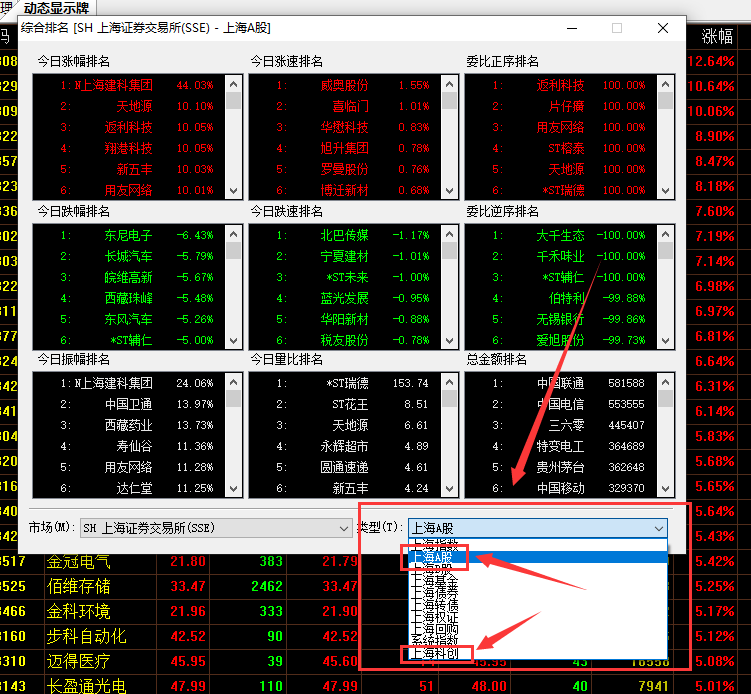Image resolution: width=751 pixels, height=694 pixels.
Task: Click down arrow in 今日涨速排名 list scrollbar
Action: tap(449, 190)
